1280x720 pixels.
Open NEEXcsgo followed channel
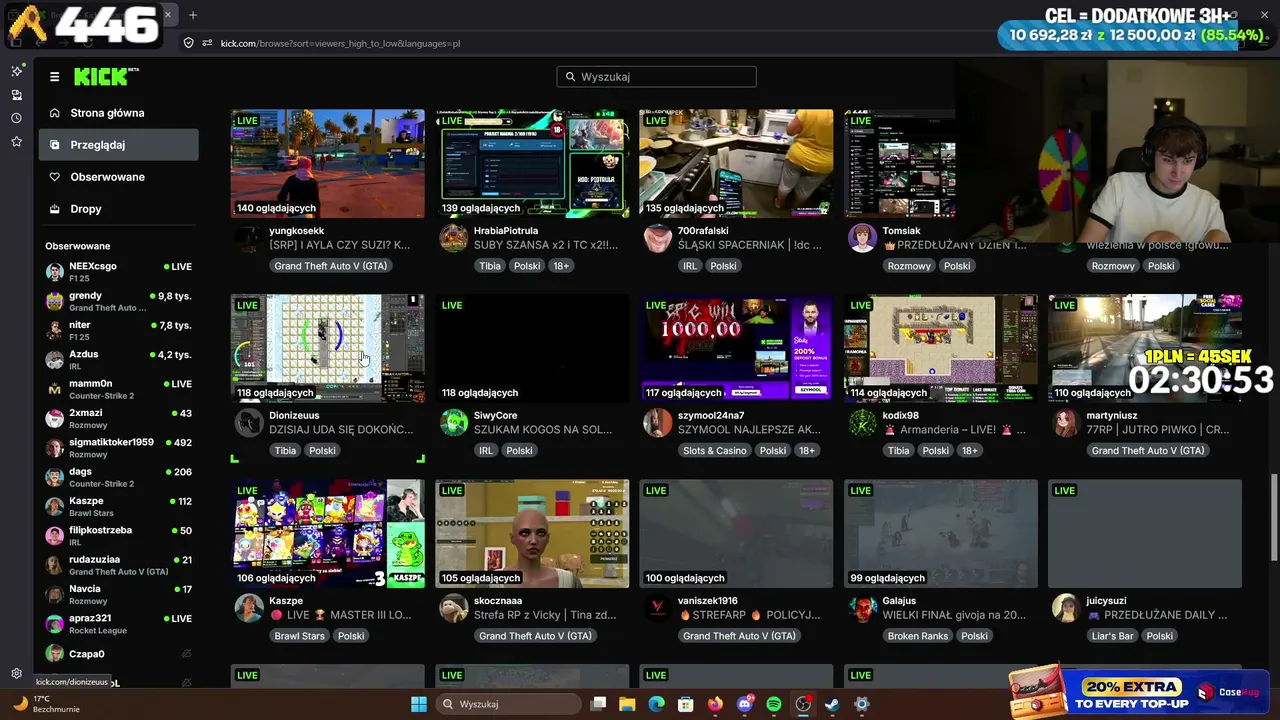(118, 271)
